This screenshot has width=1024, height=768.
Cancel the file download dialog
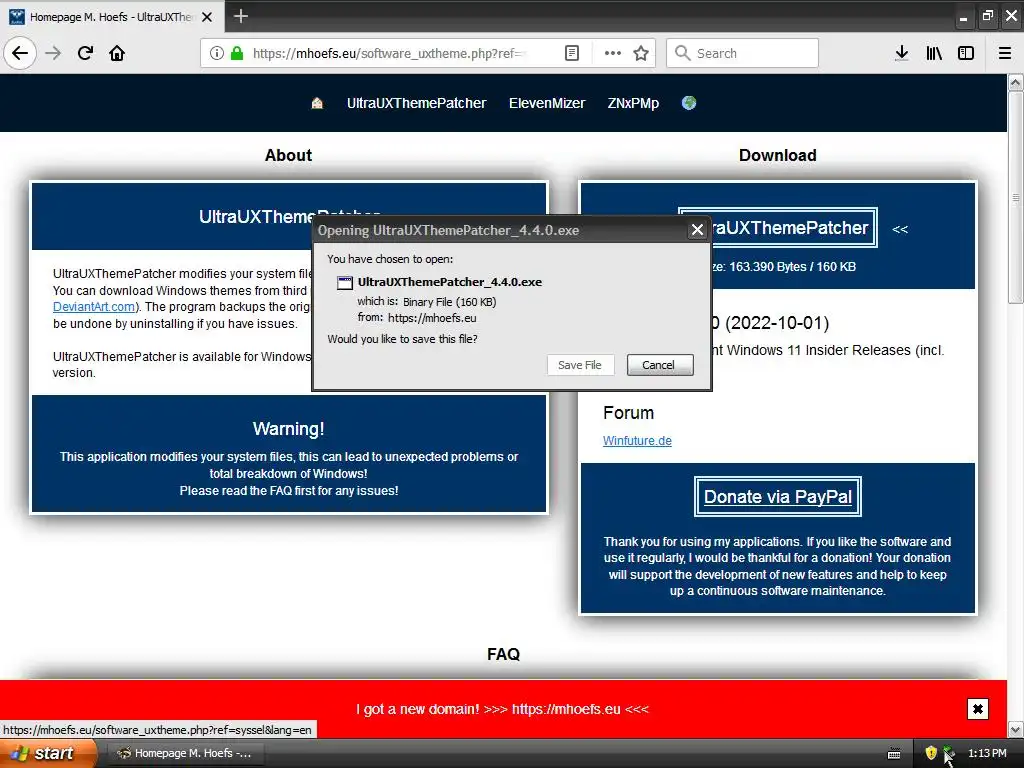click(x=658, y=365)
